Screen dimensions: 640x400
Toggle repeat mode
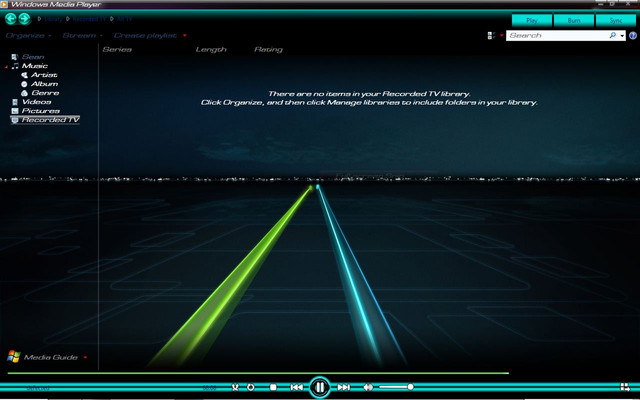251,387
